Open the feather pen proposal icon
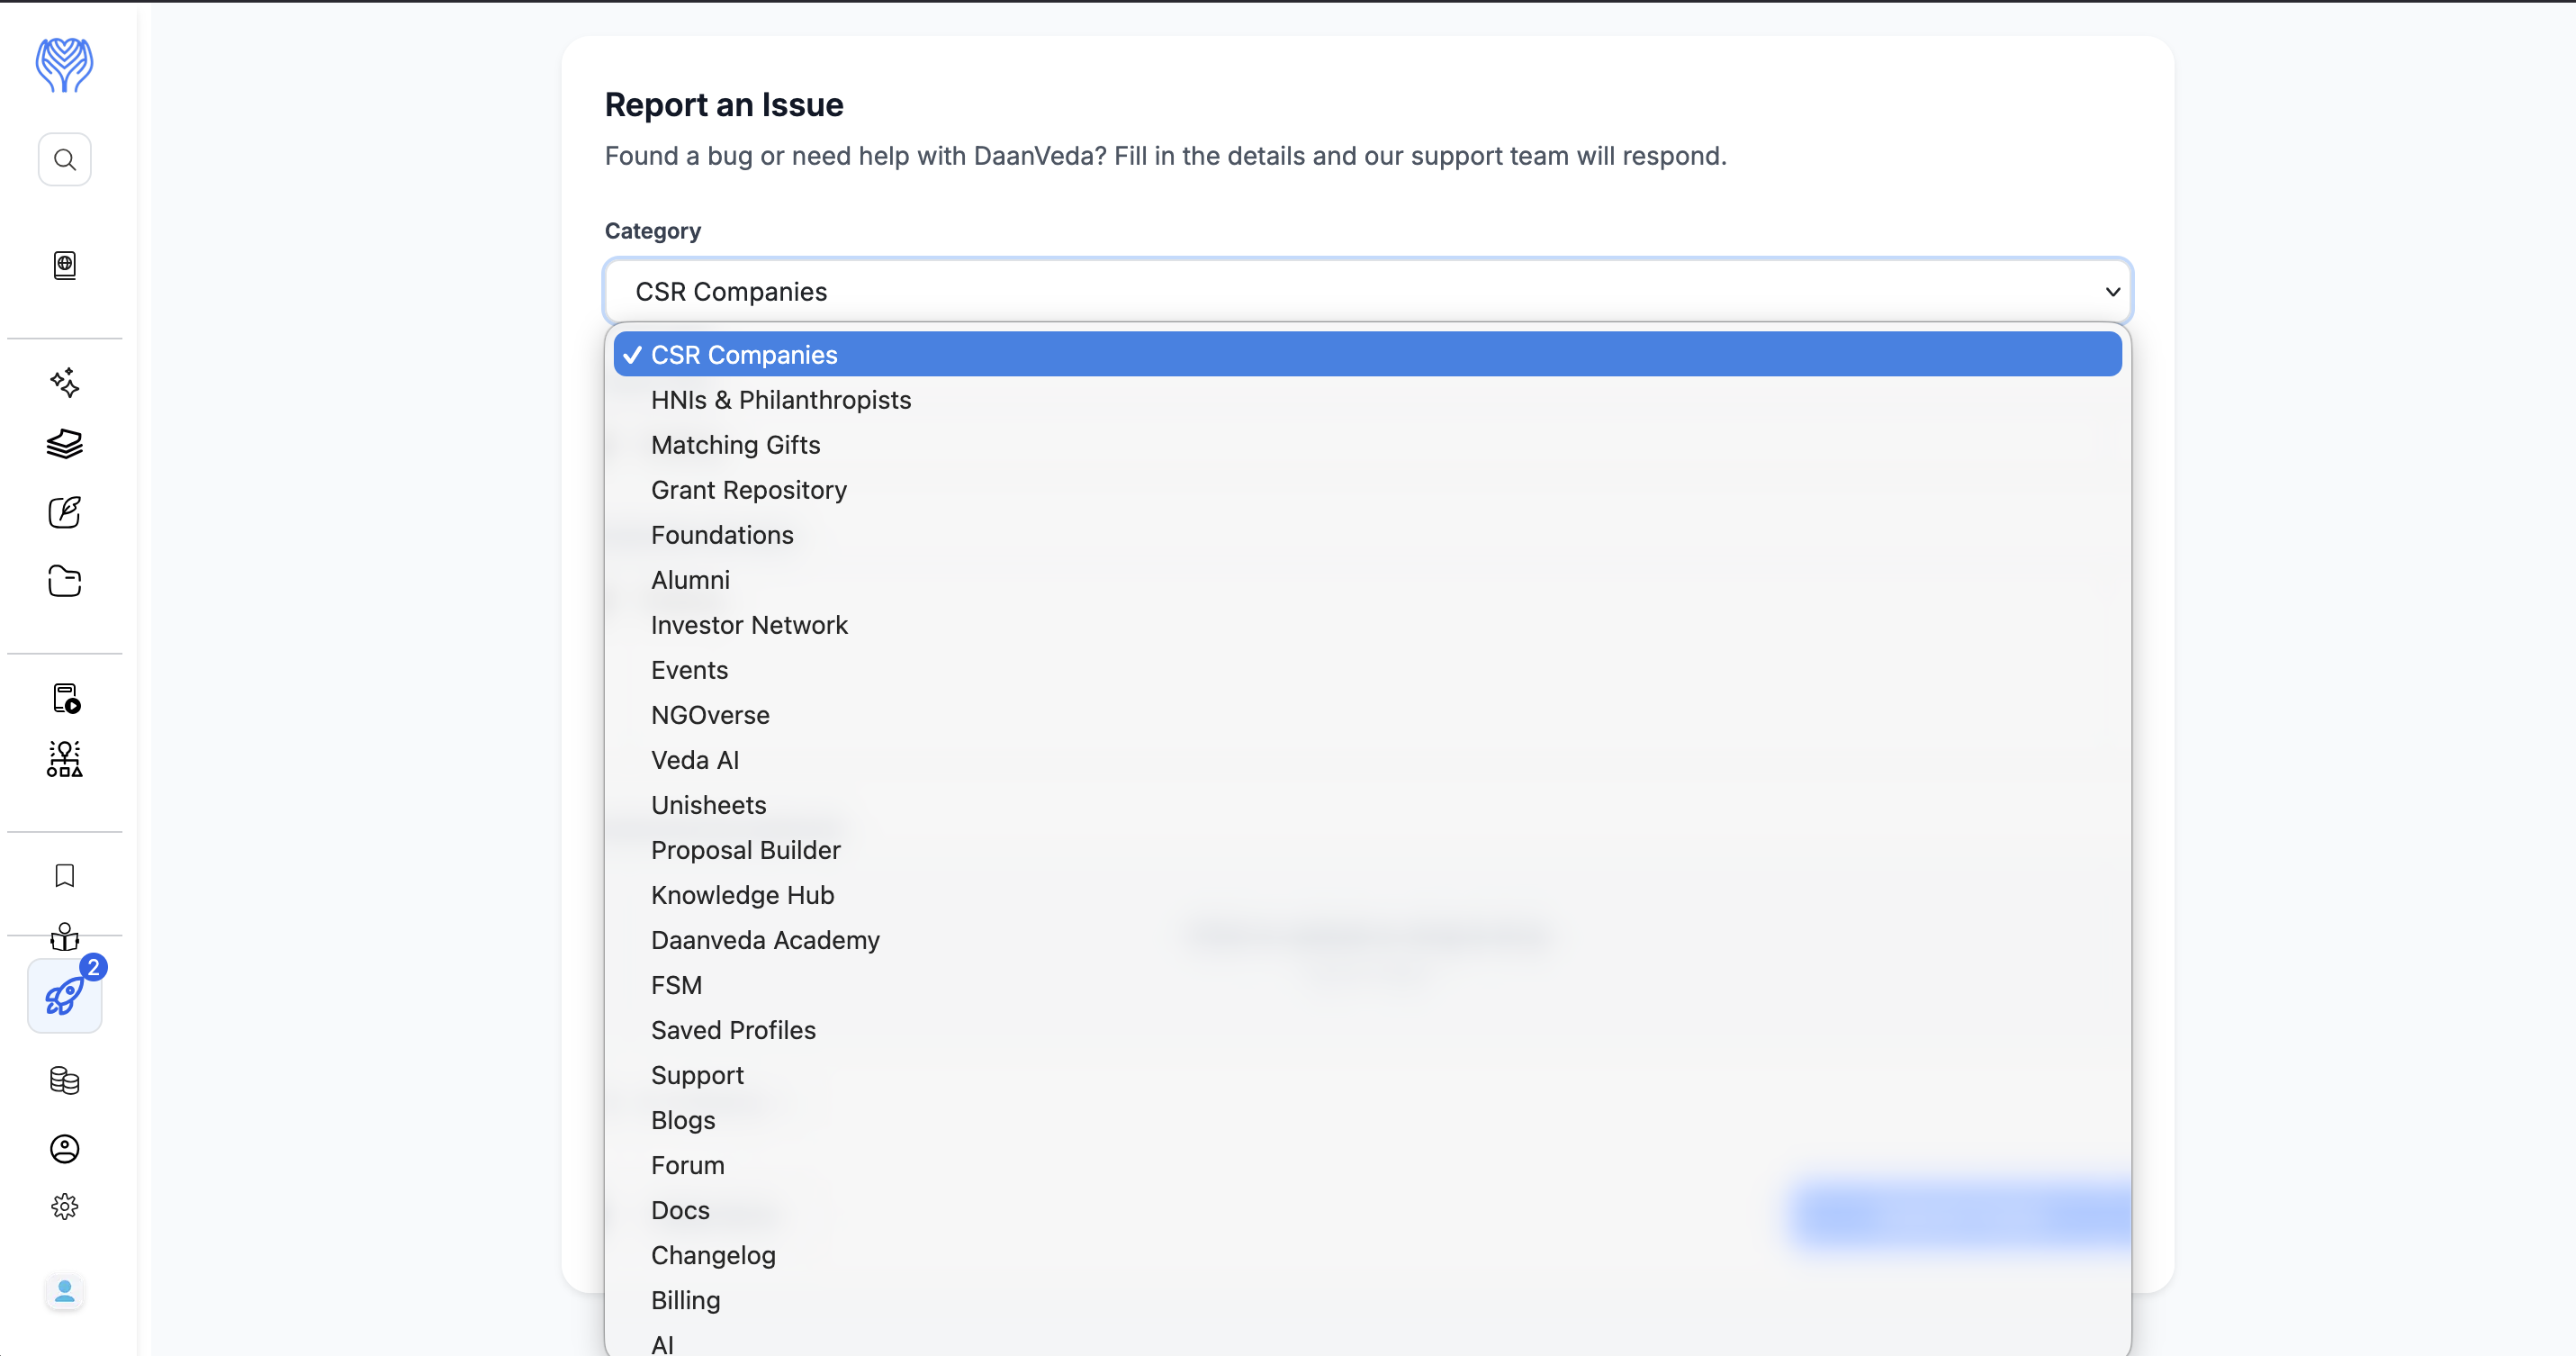2576x1356 pixels. [65, 512]
